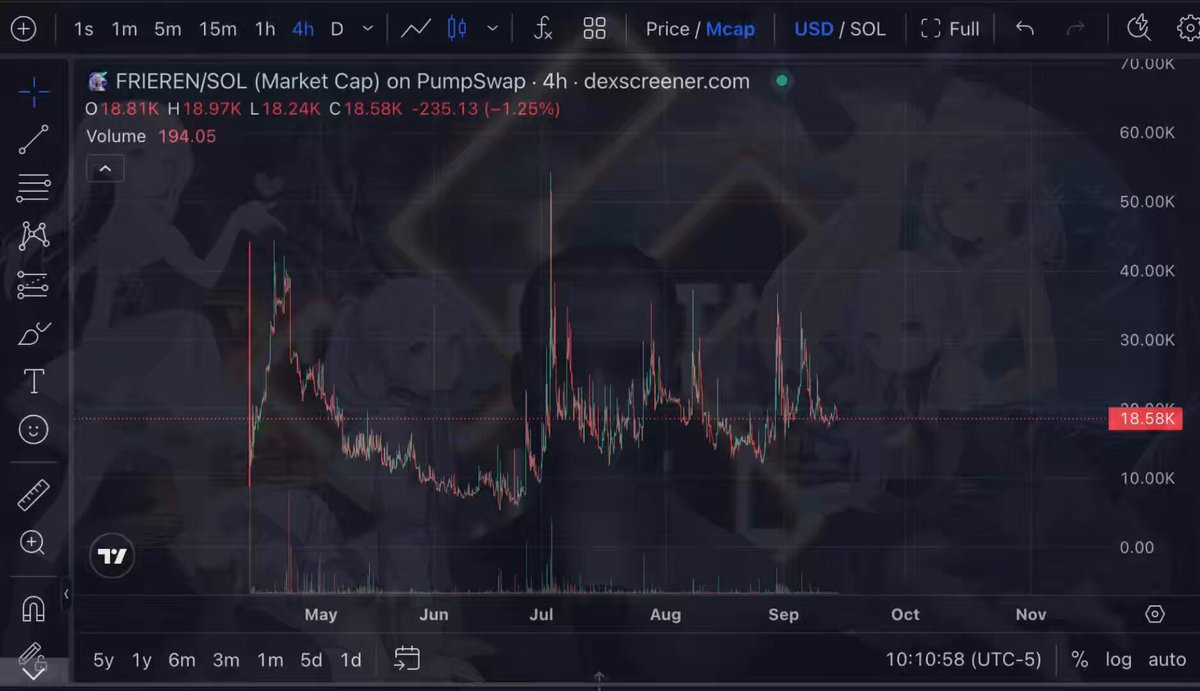
Task: Click the Volume 194.05 indicator label
Action: coord(151,136)
